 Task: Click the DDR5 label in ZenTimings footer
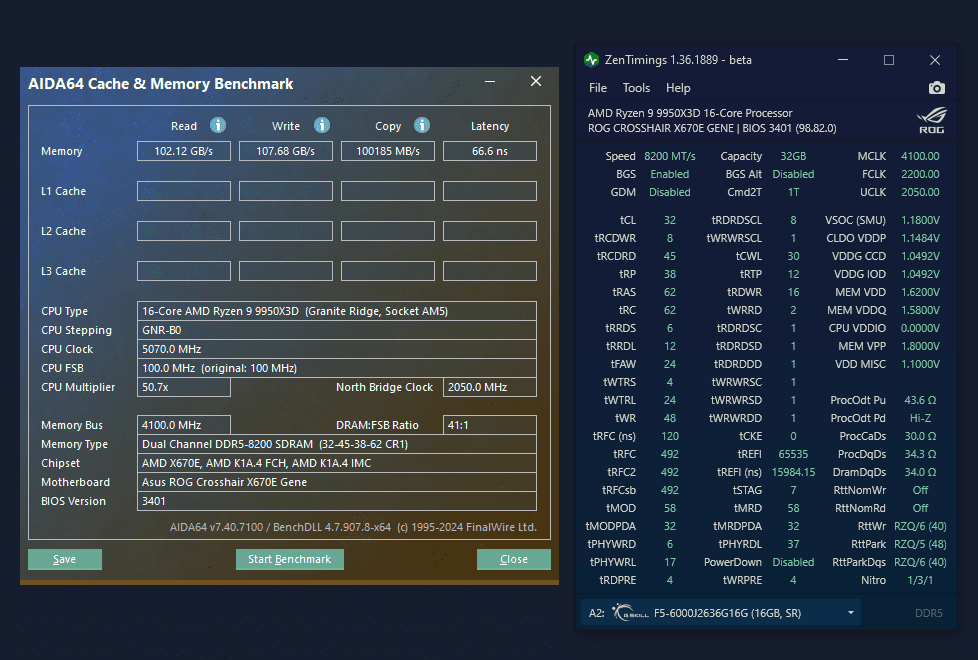click(929, 613)
